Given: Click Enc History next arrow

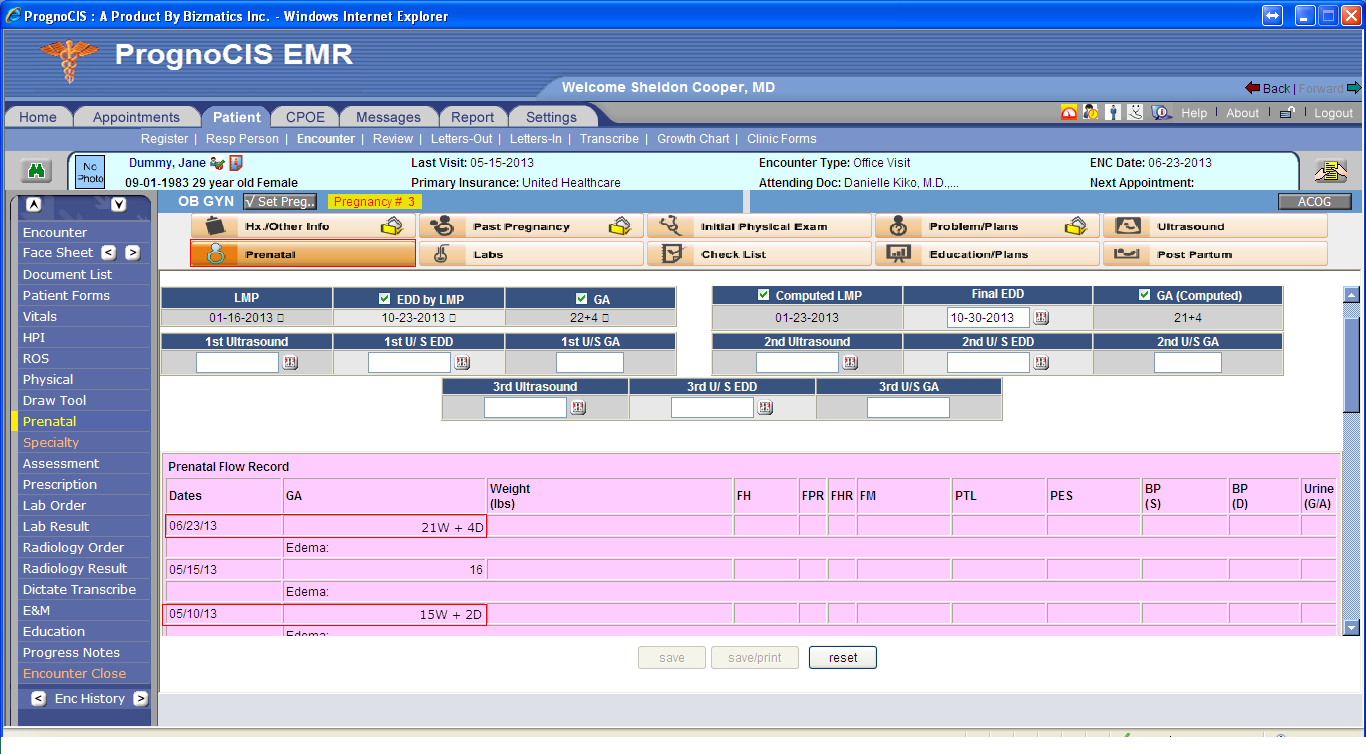Looking at the screenshot, I should click(140, 699).
